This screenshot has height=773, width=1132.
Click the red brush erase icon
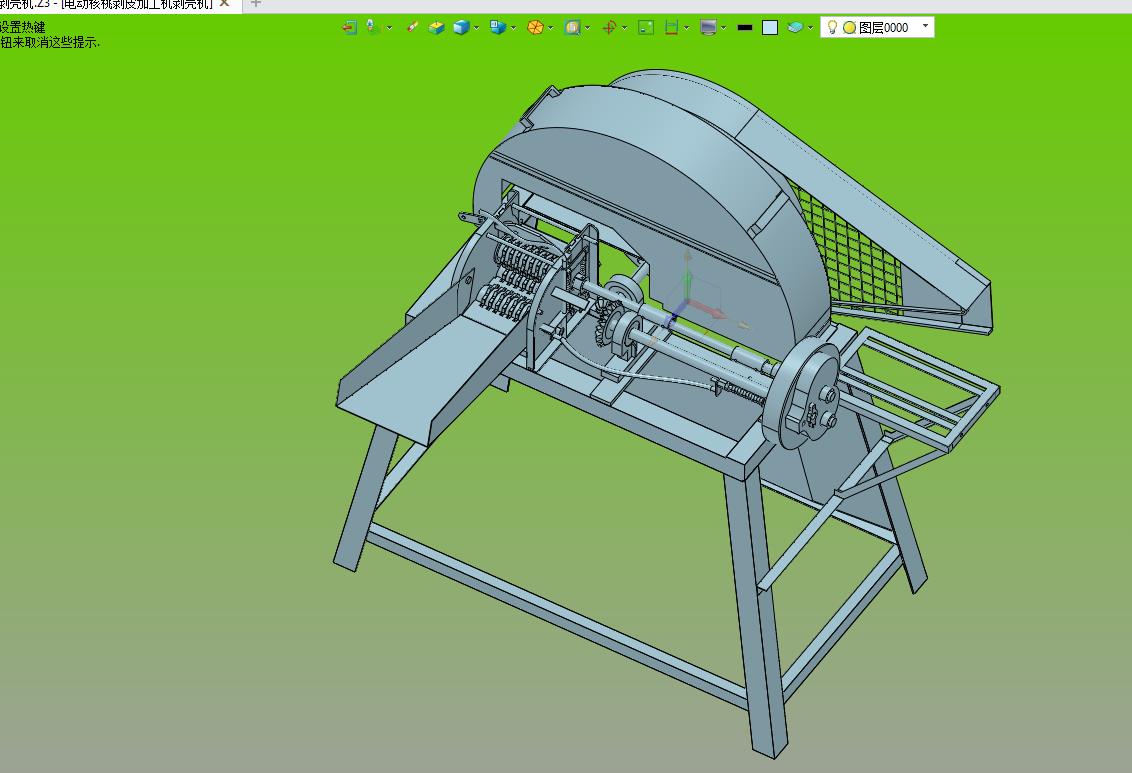[x=412, y=27]
